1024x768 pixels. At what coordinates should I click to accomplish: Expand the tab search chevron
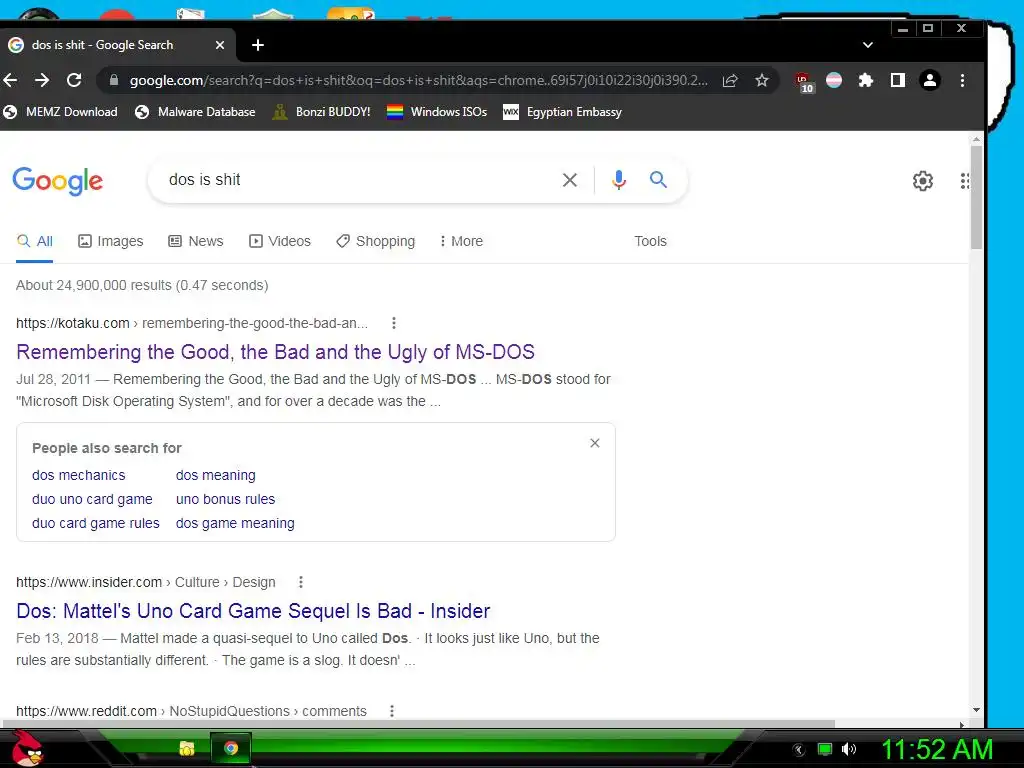point(867,45)
